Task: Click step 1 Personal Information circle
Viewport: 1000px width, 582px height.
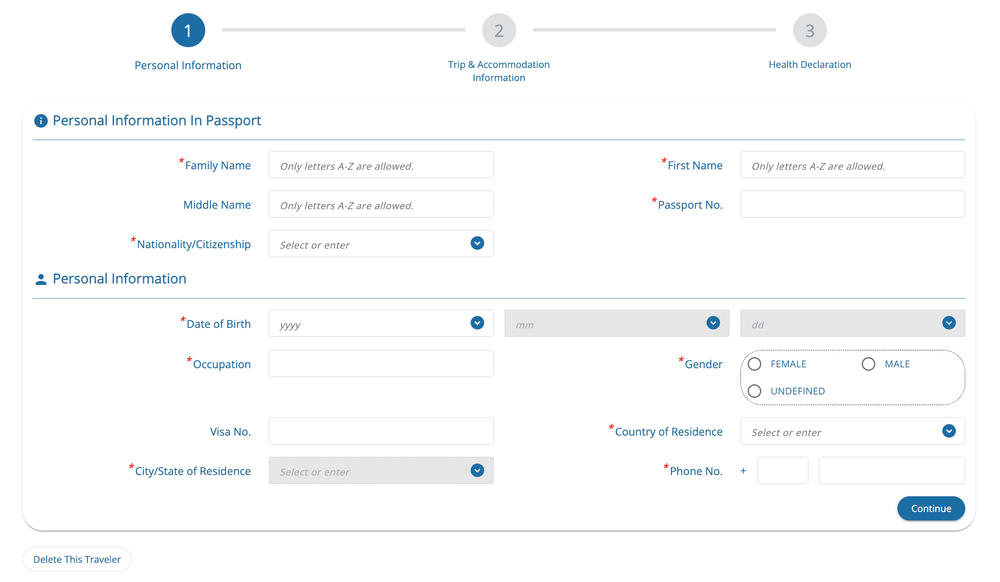Action: click(188, 30)
